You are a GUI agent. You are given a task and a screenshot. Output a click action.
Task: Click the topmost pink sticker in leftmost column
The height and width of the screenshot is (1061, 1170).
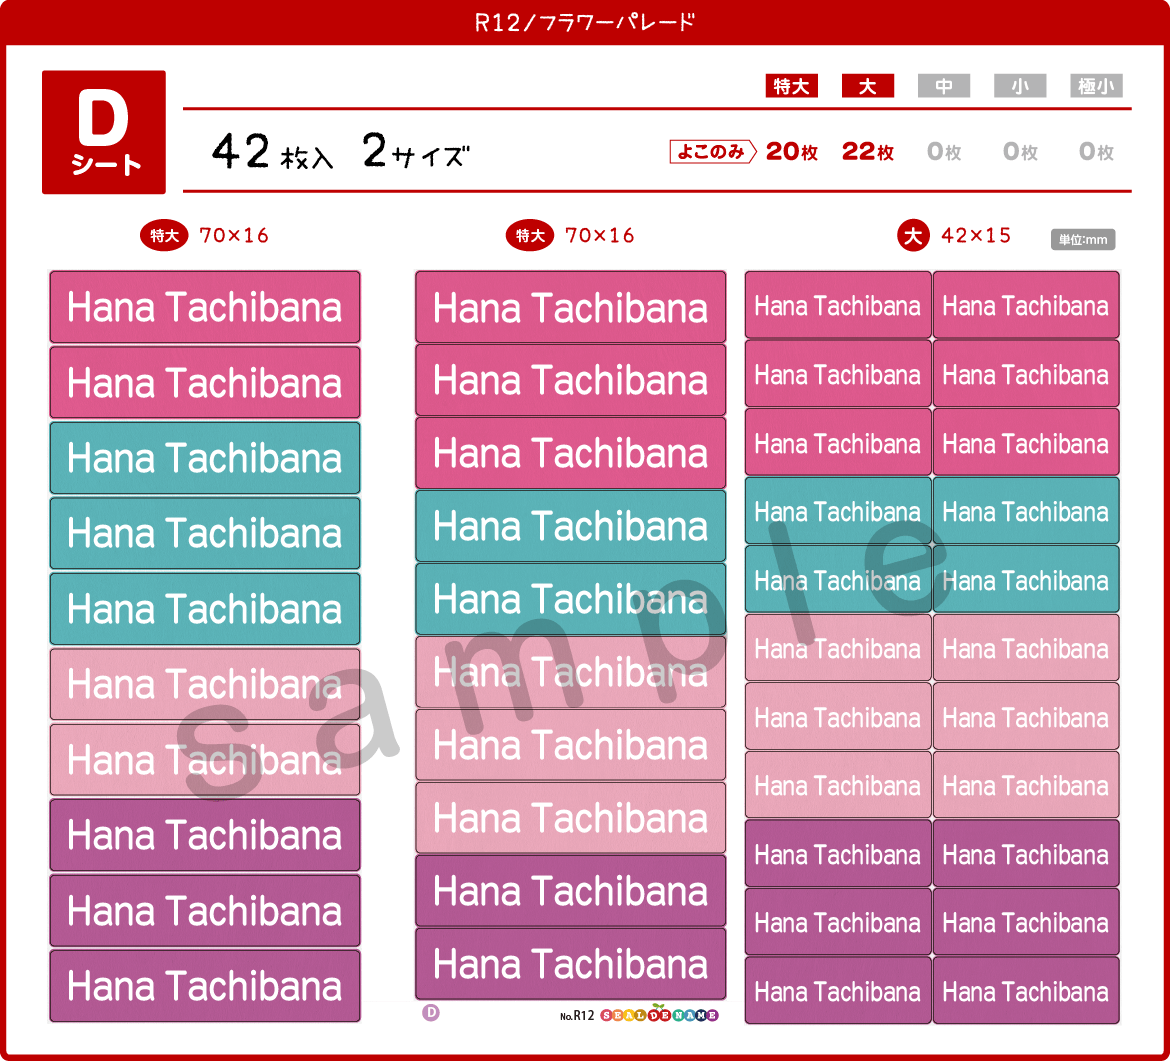click(x=205, y=307)
